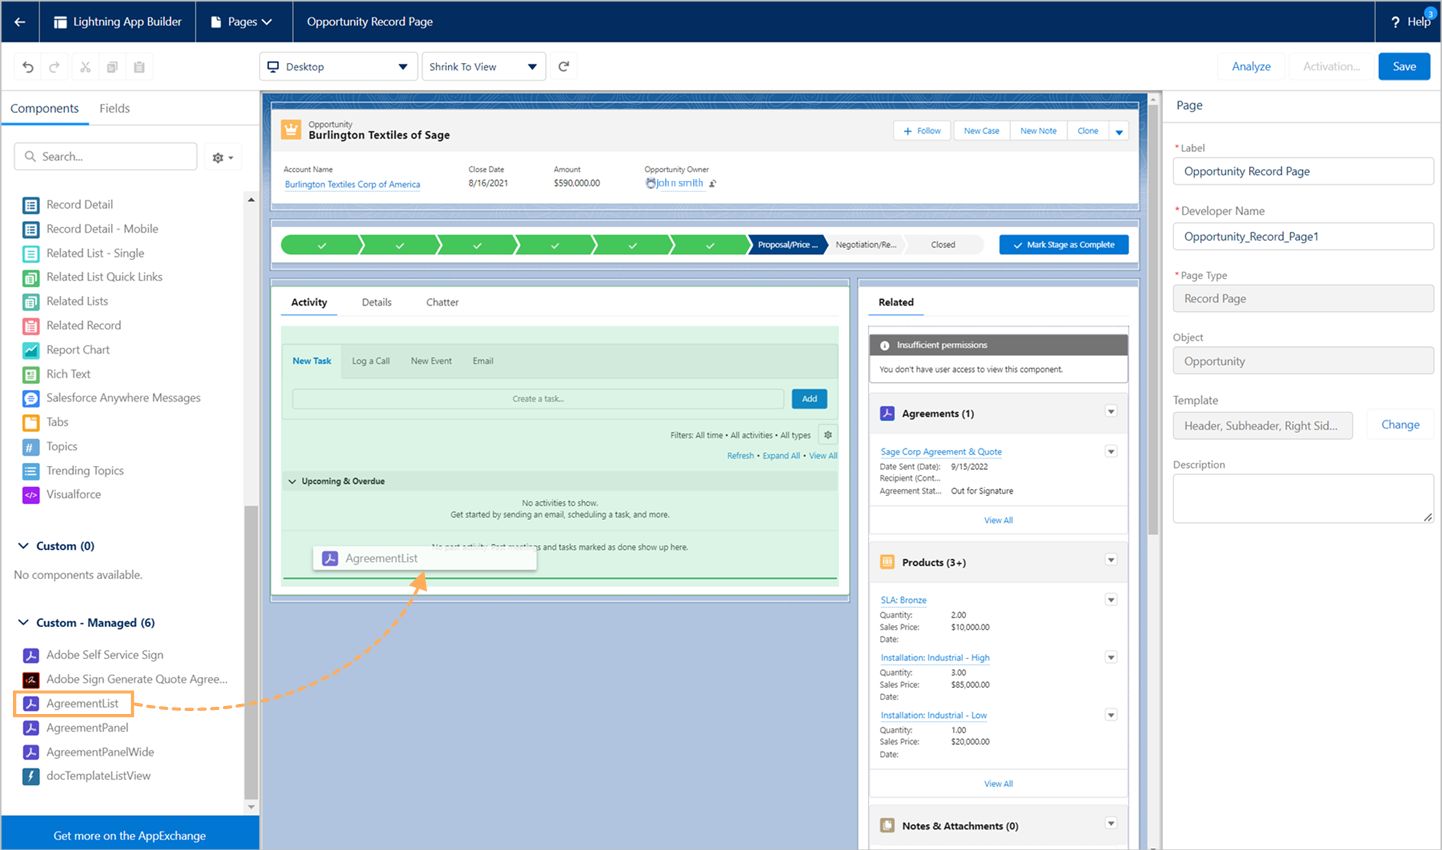Click Mark Stage as Complete button
1442x850 pixels.
1064,244
